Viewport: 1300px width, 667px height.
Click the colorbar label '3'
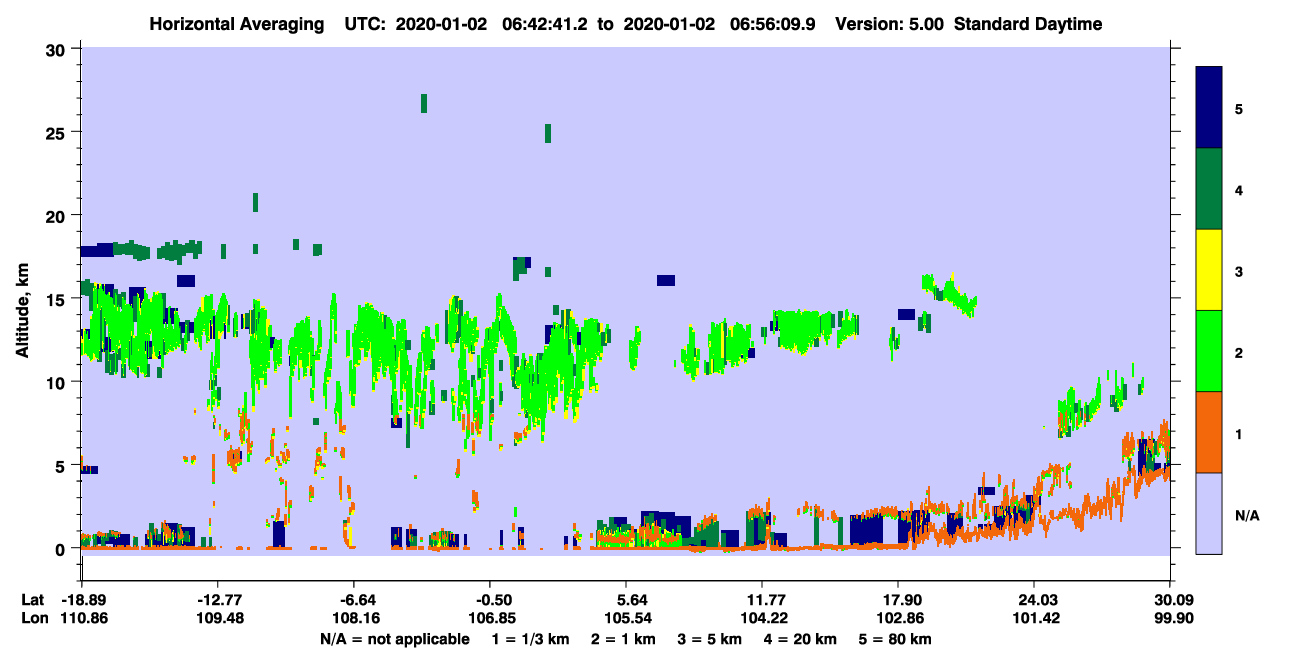pyautogui.click(x=1239, y=271)
